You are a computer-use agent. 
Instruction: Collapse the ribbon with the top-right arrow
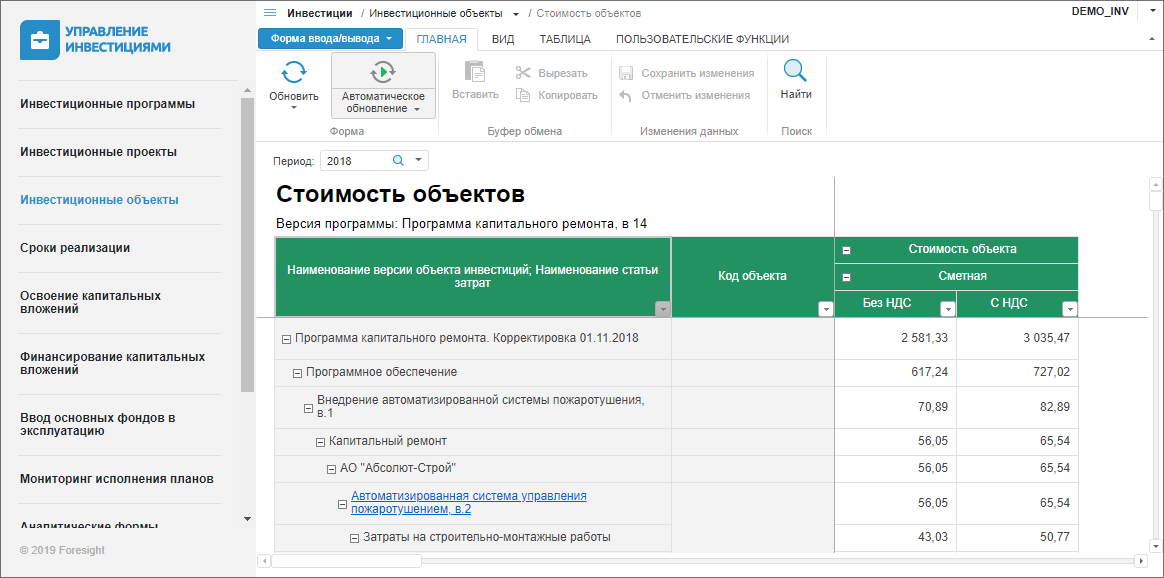click(x=1151, y=39)
